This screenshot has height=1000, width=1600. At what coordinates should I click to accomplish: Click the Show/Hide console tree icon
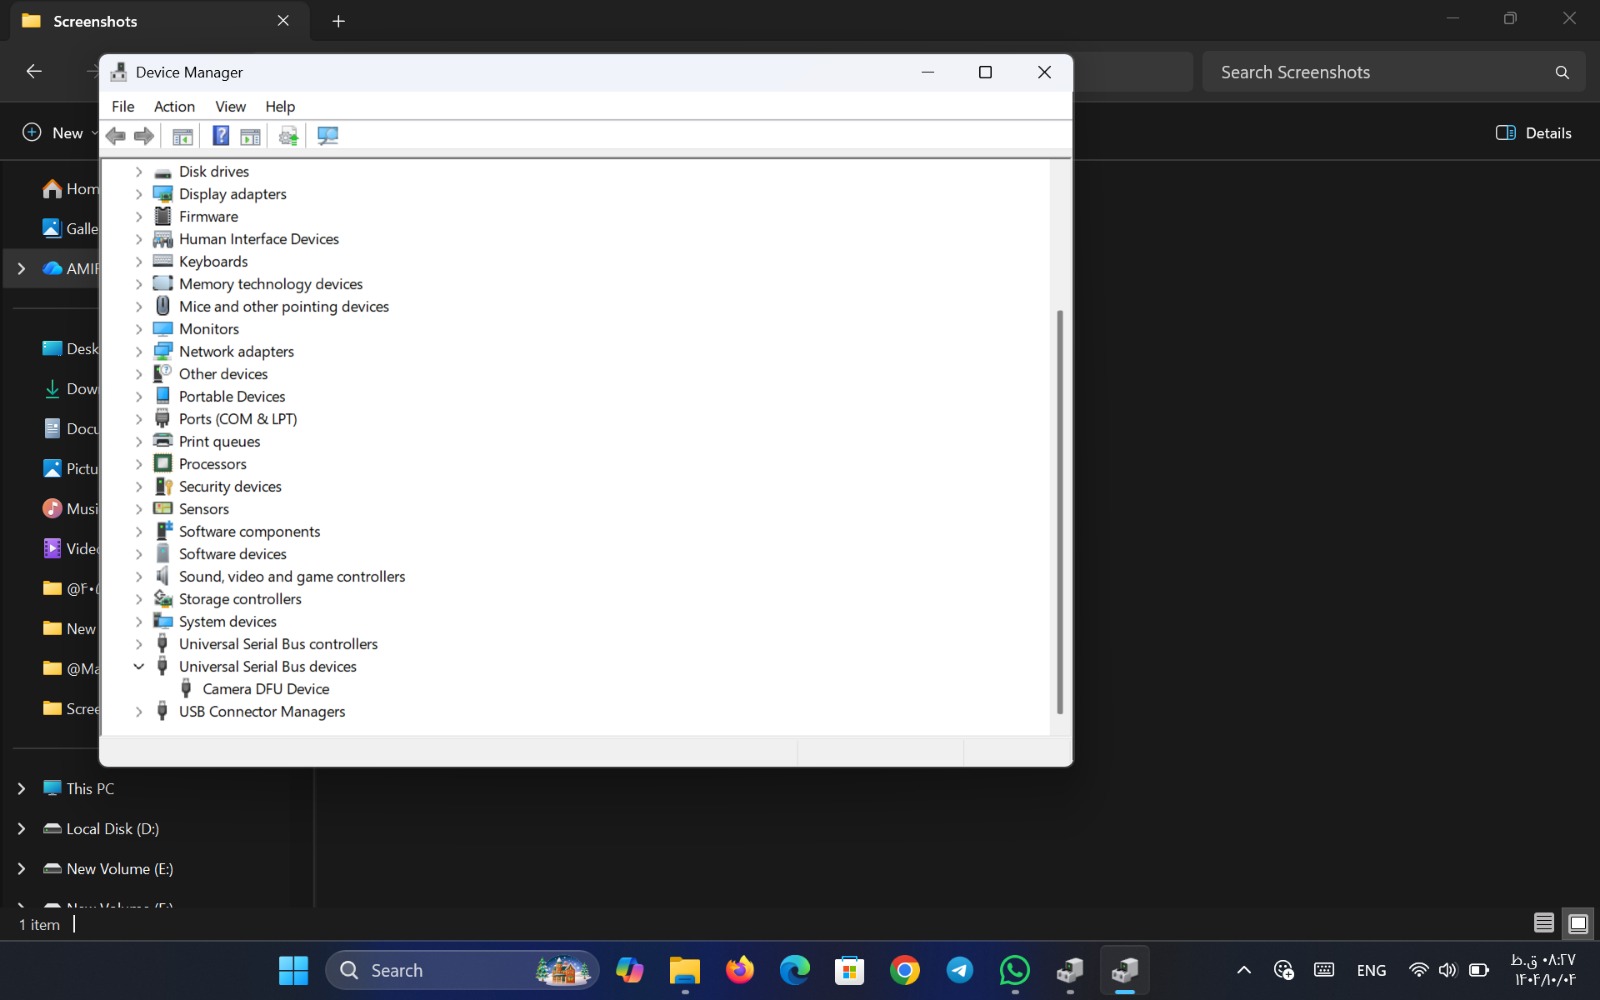click(x=182, y=136)
